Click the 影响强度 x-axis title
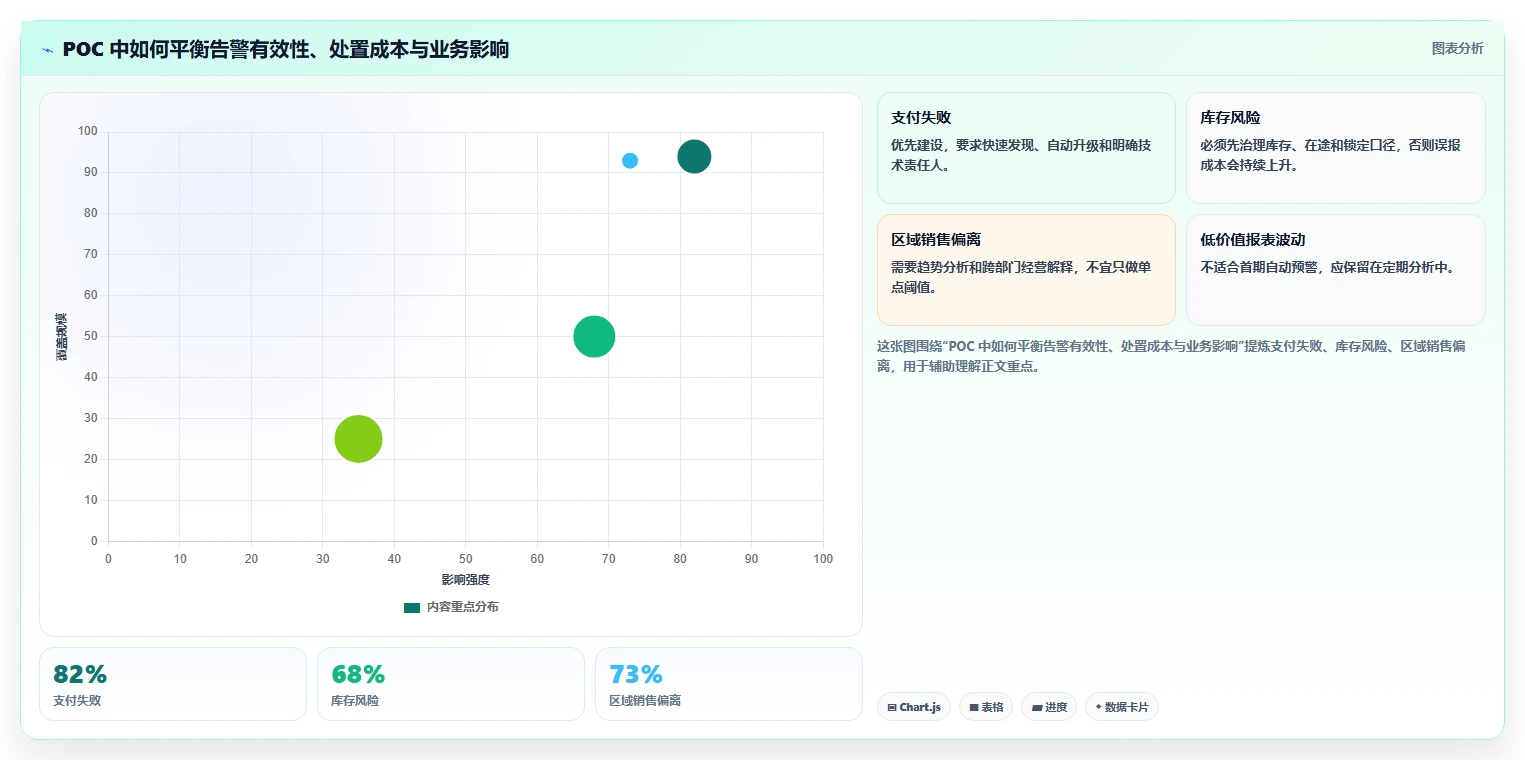 [x=465, y=580]
